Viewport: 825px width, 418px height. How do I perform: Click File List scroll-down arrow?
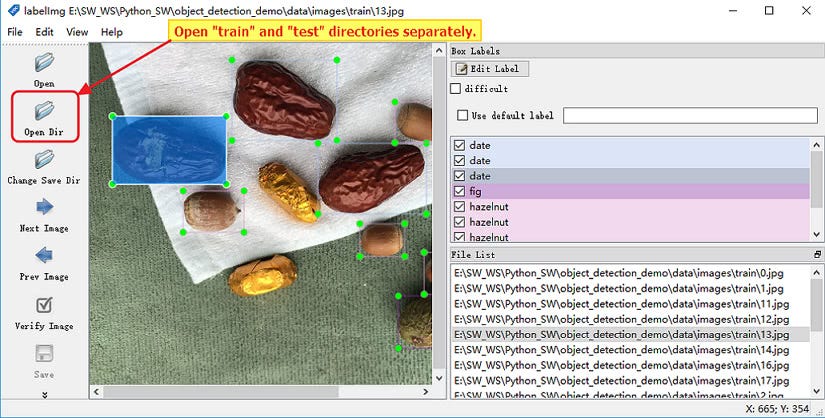click(x=817, y=391)
